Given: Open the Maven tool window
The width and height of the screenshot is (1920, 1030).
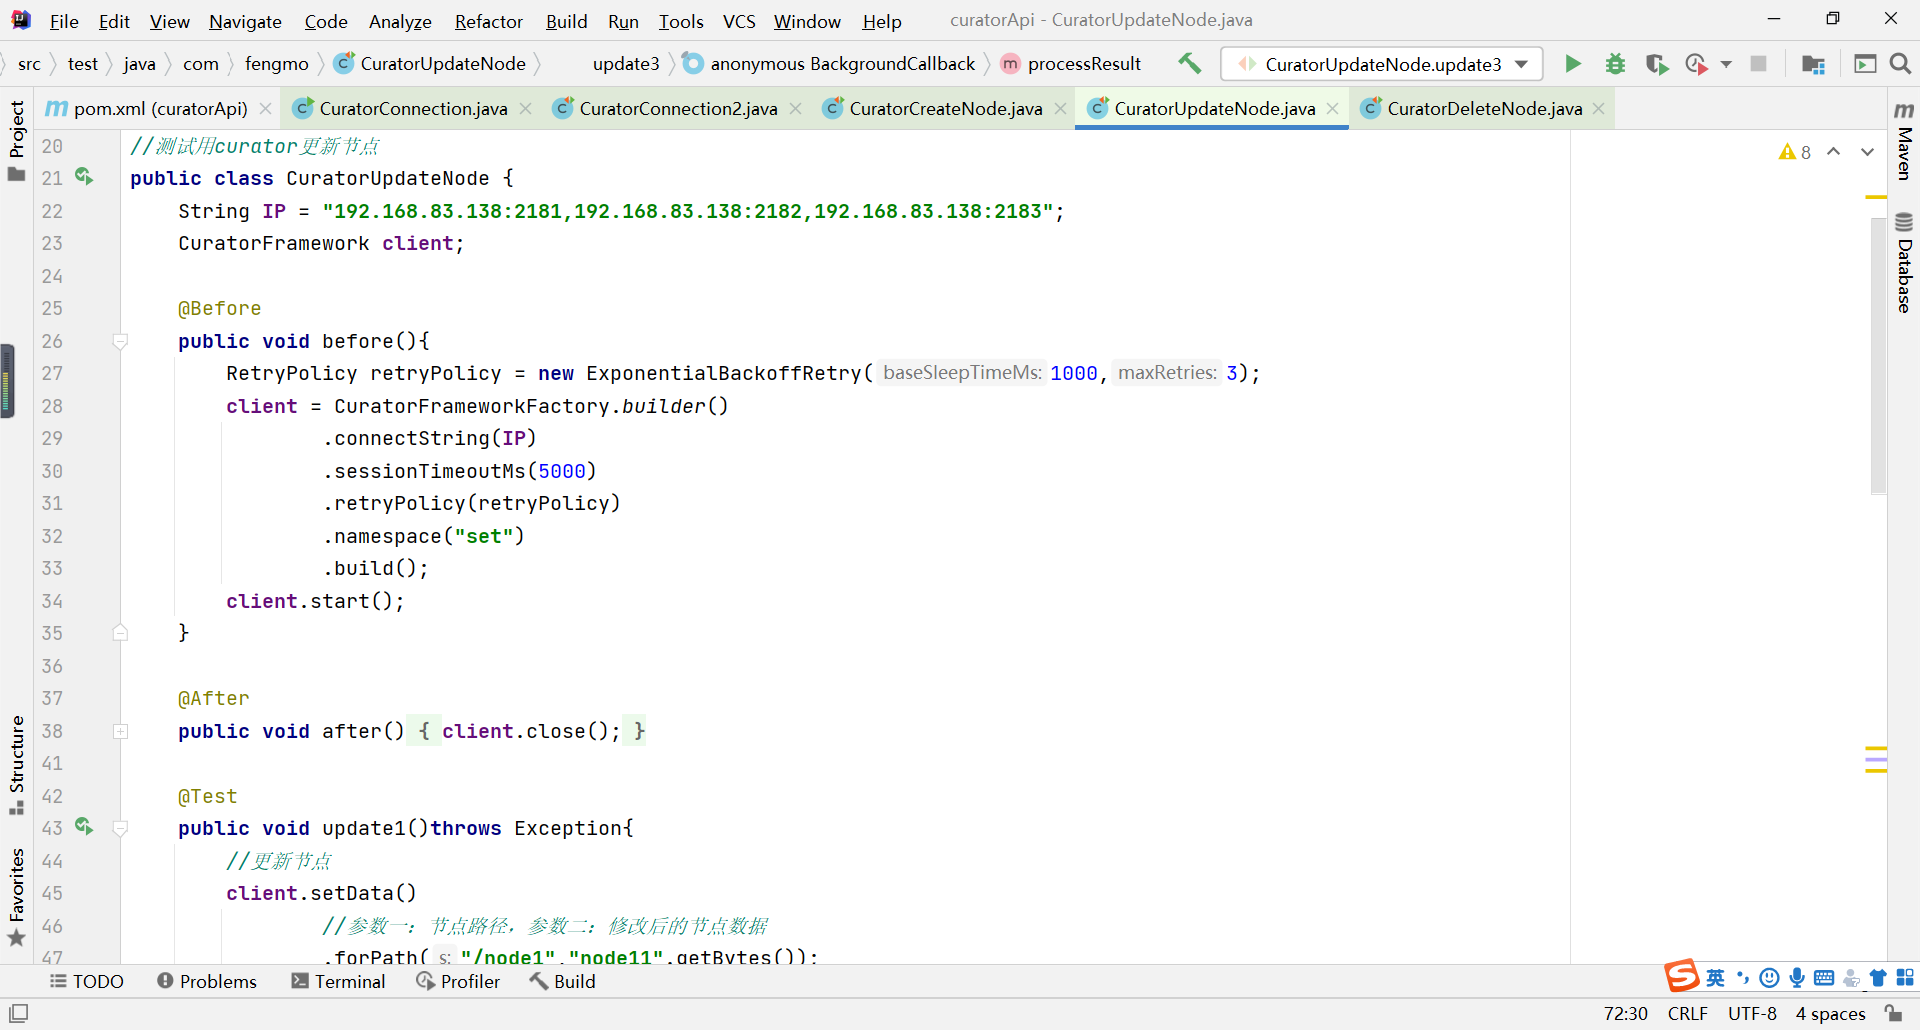Looking at the screenshot, I should pyautogui.click(x=1904, y=142).
